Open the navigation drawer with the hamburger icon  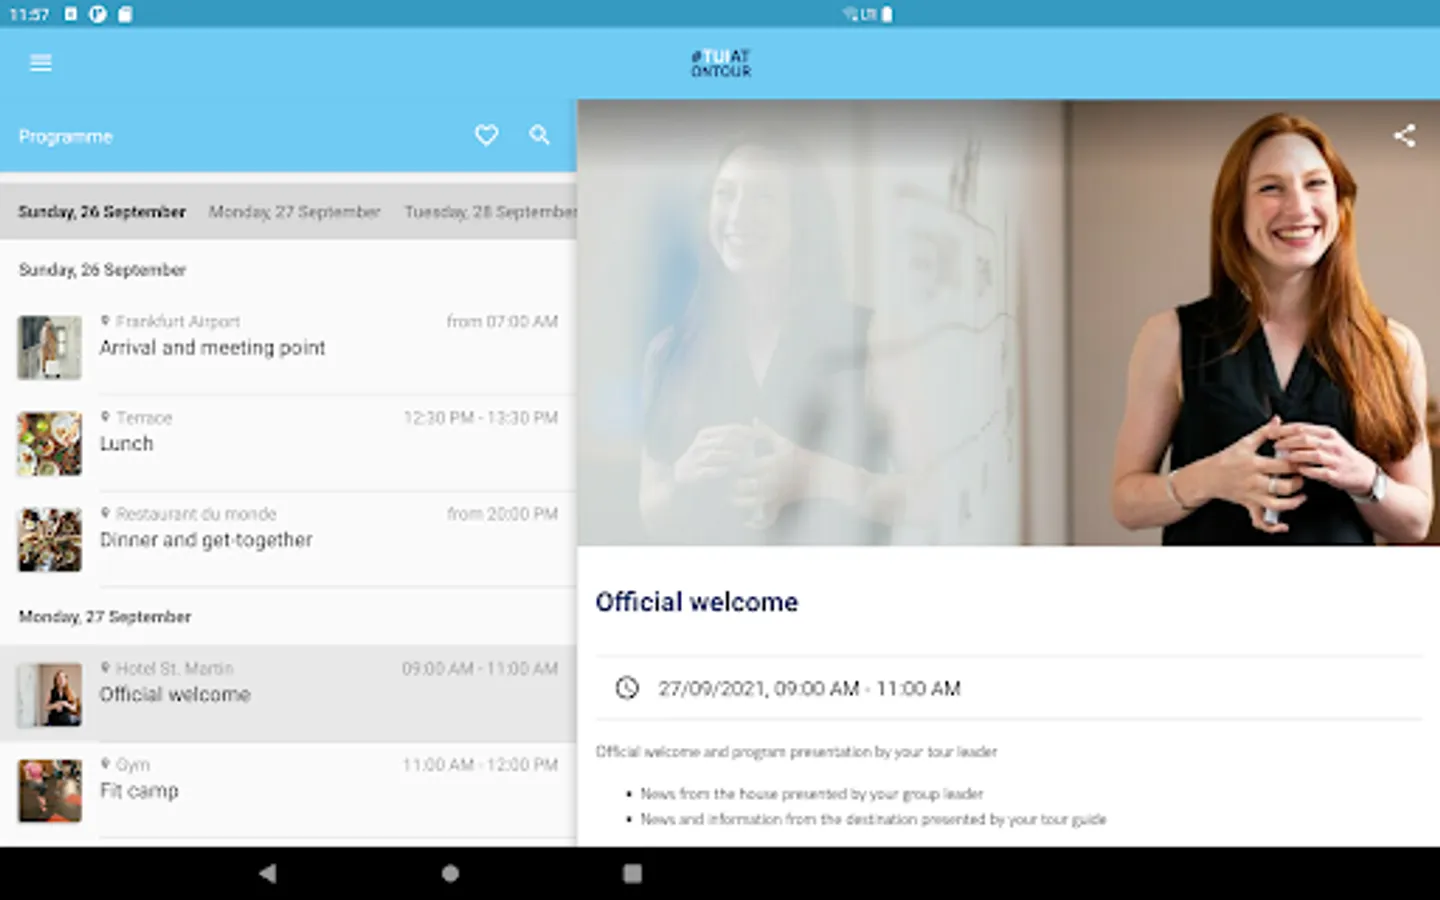(x=40, y=62)
